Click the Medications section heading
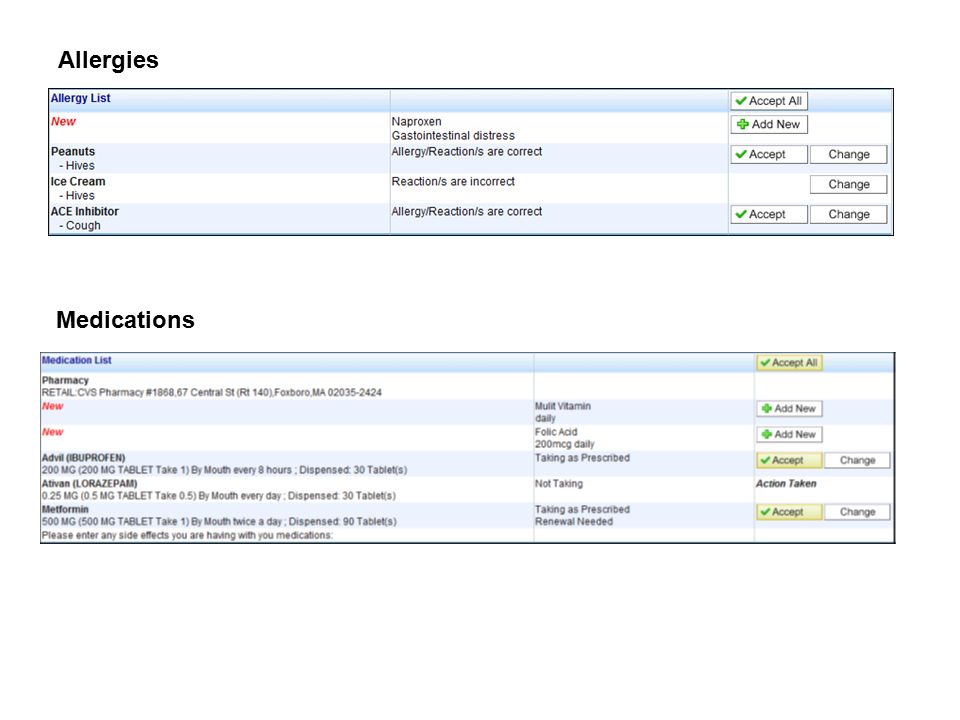The height and width of the screenshot is (720, 960). point(126,320)
